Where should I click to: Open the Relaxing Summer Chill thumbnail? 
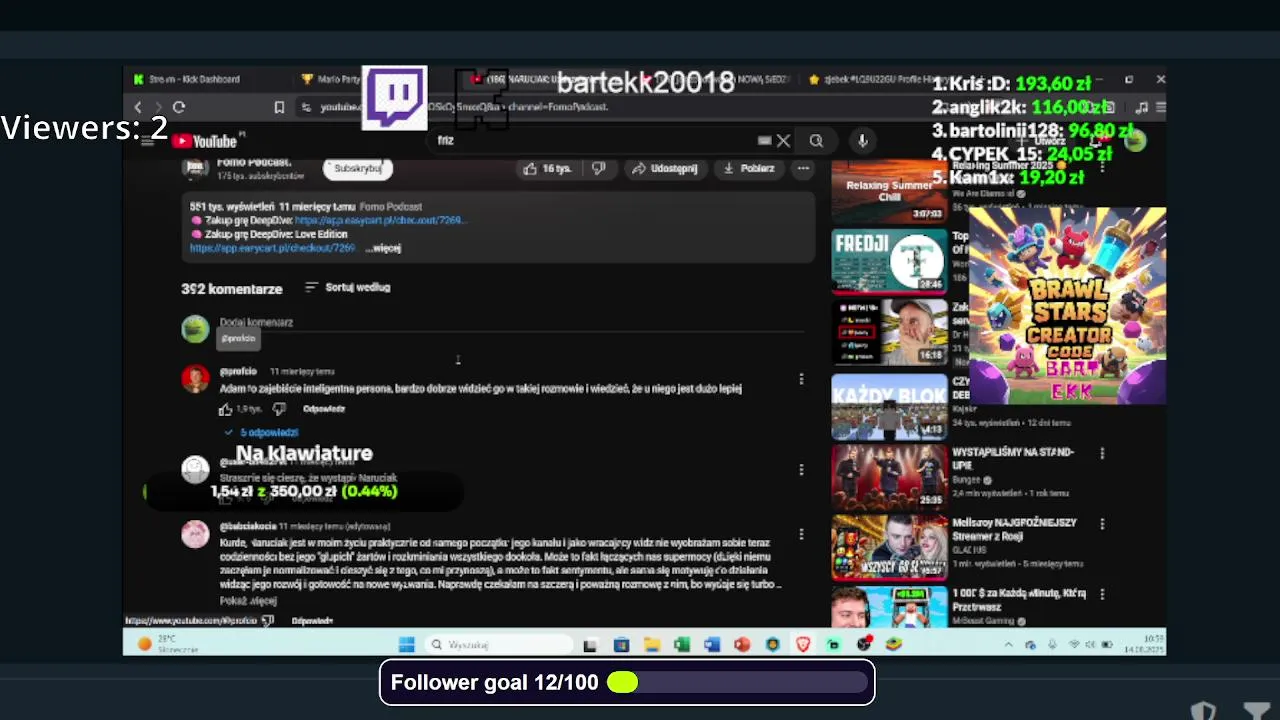(x=889, y=191)
